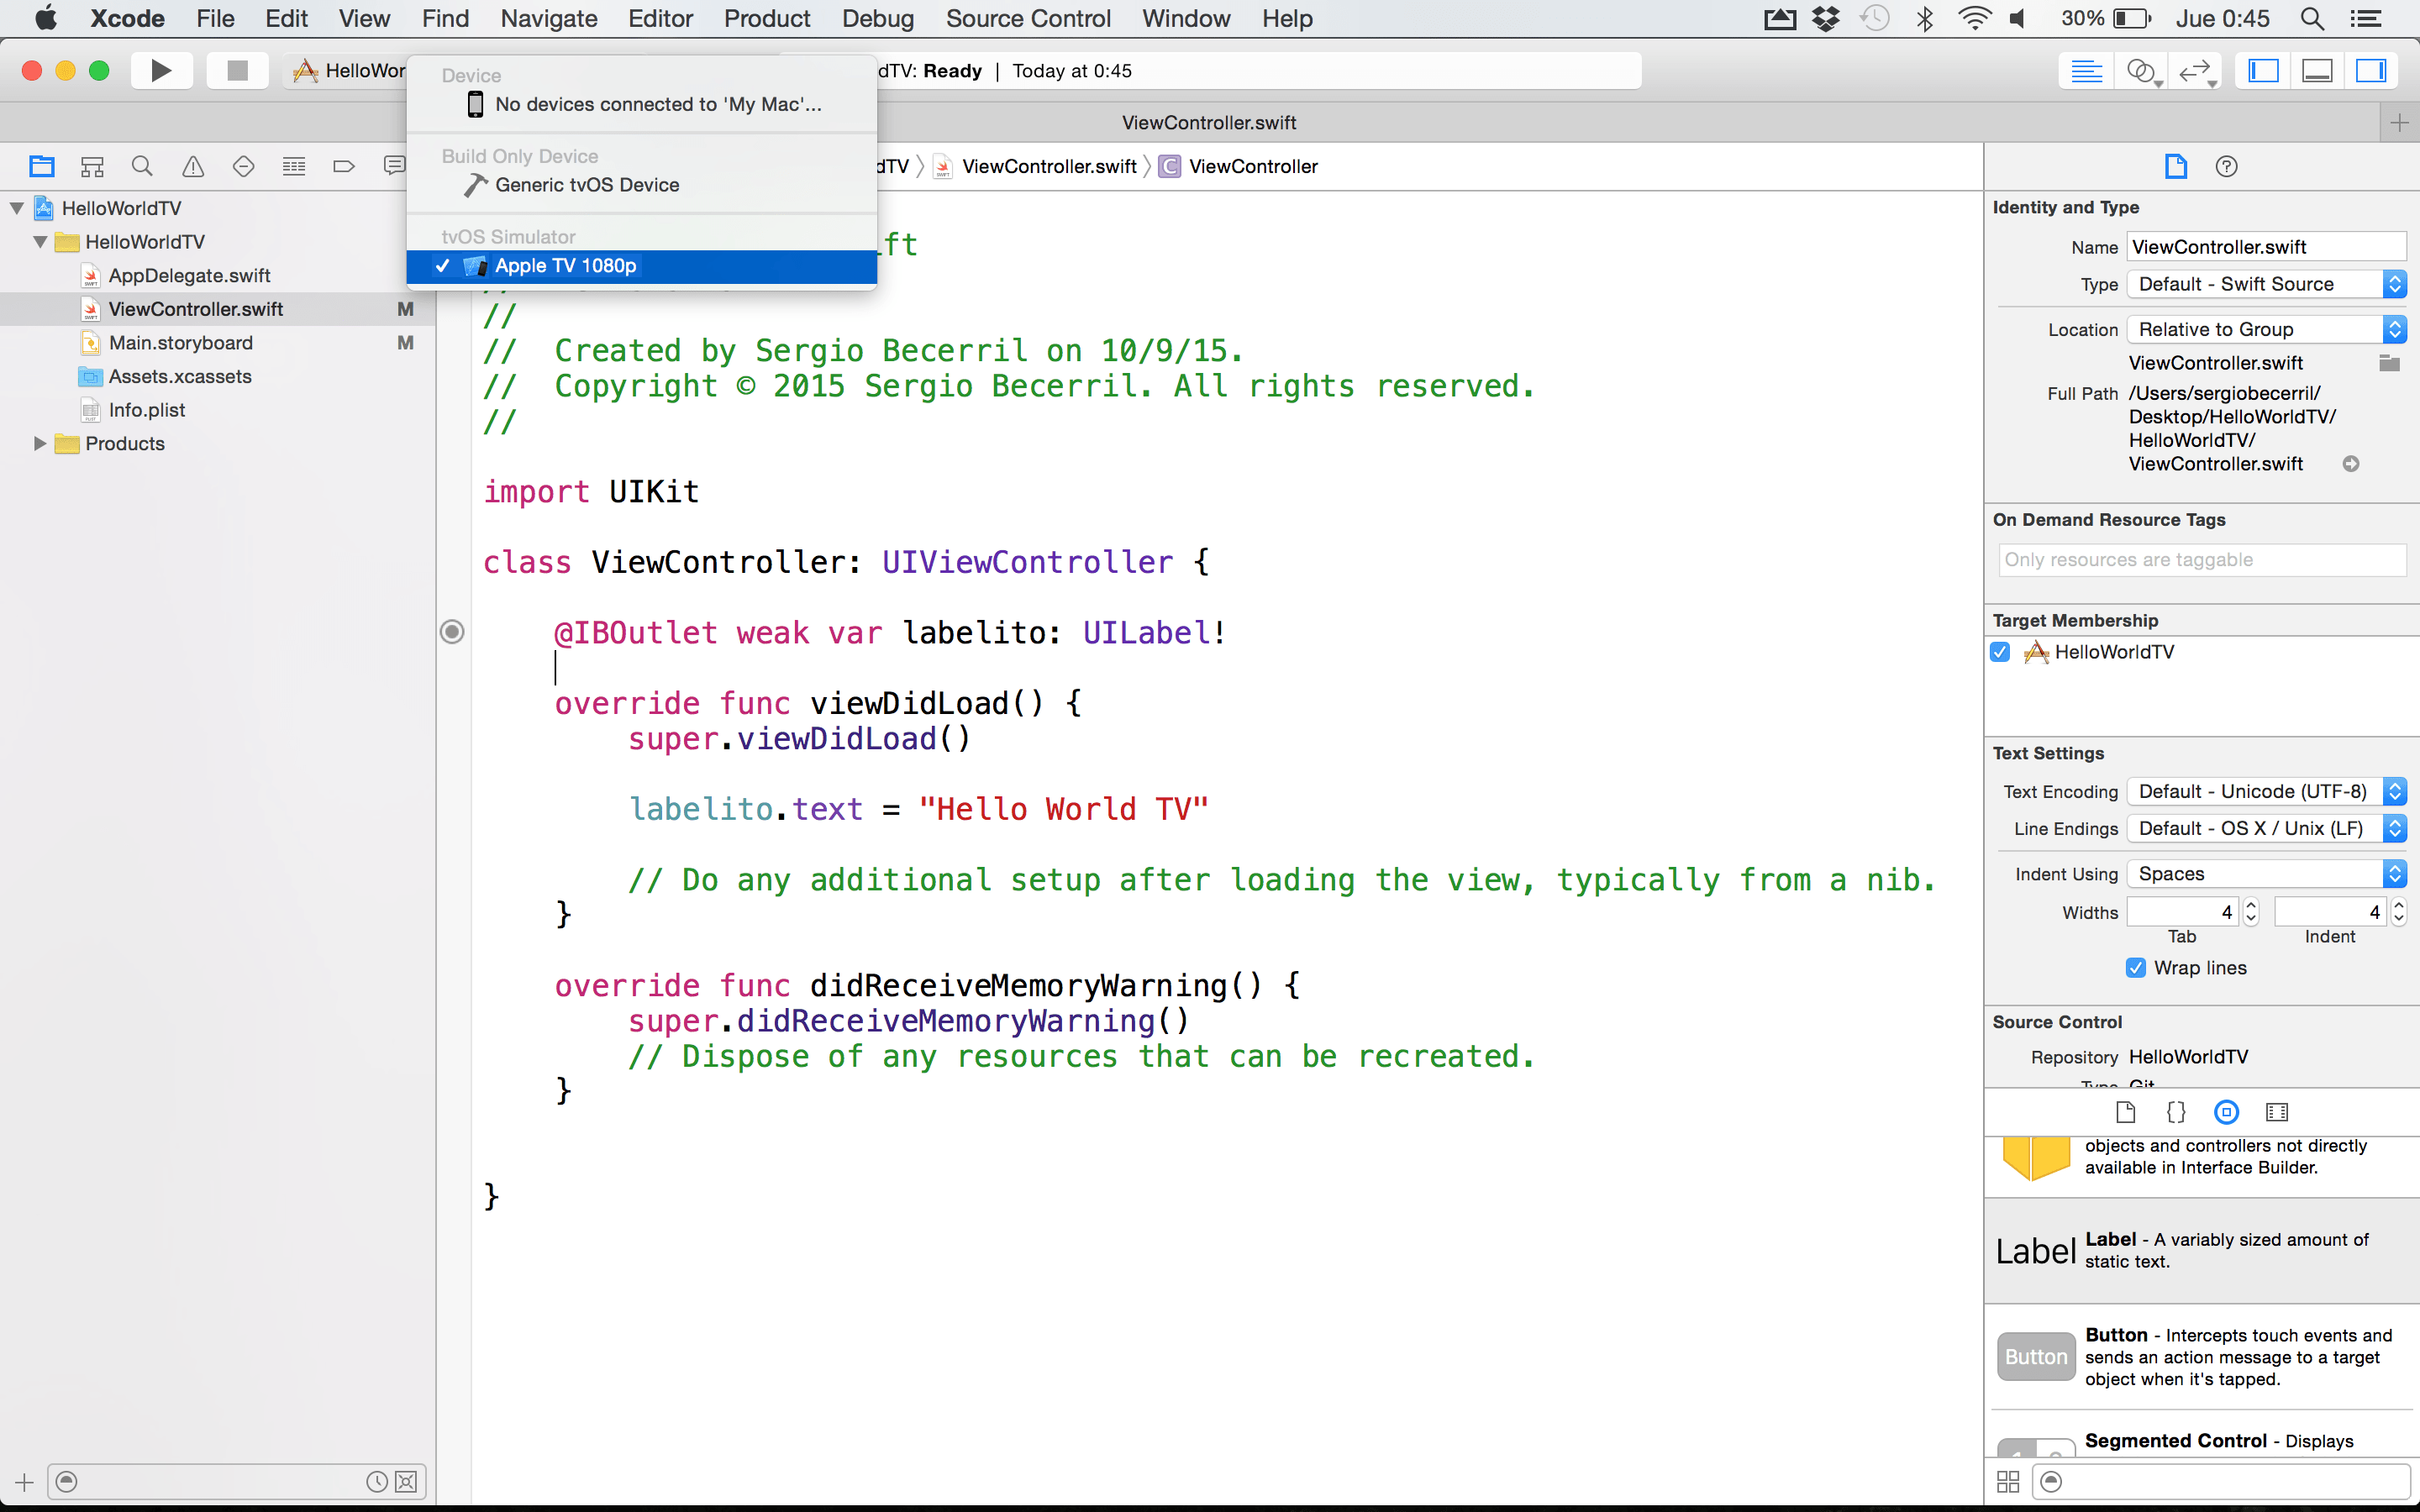Open the Text Encoding dropdown
Viewport: 2420px width, 1512px height.
[x=2266, y=791]
